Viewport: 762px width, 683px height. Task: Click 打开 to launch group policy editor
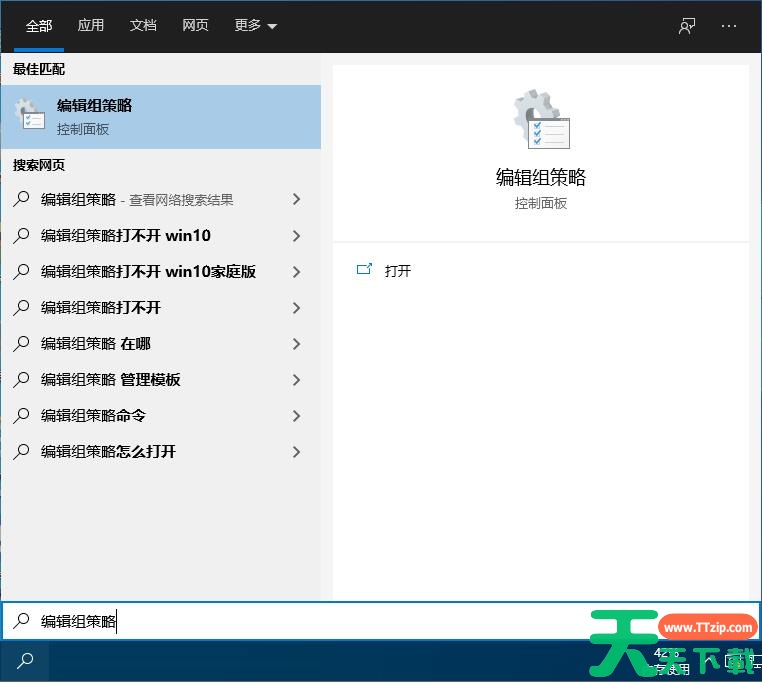pyautogui.click(x=398, y=271)
